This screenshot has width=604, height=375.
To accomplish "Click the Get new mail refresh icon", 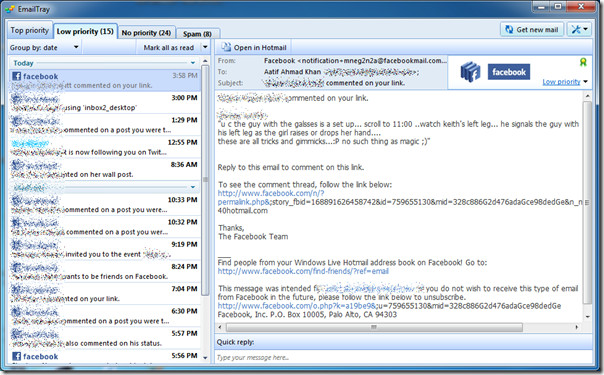I will click(x=509, y=30).
